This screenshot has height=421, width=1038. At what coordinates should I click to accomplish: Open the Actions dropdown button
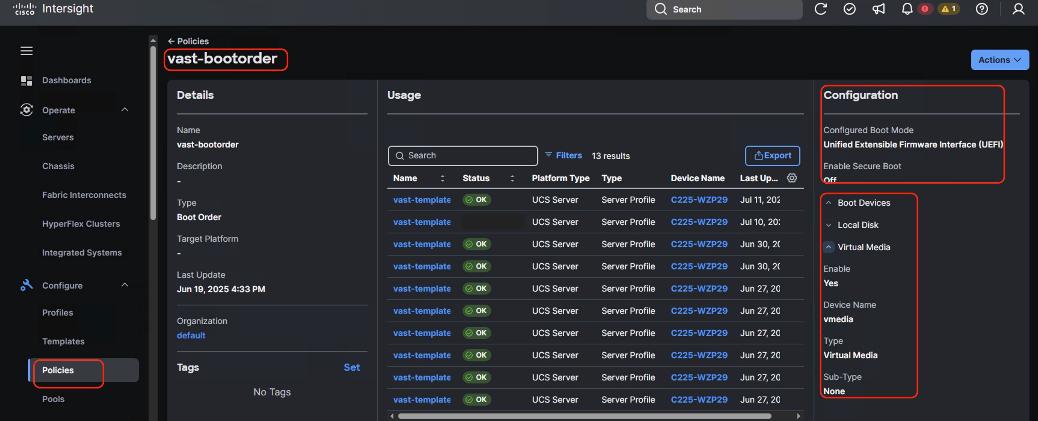(x=999, y=60)
